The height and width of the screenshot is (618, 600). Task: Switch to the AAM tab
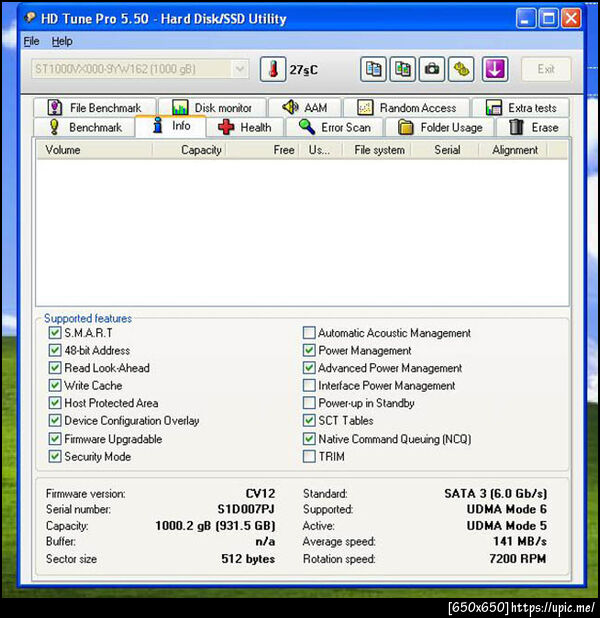click(x=305, y=107)
